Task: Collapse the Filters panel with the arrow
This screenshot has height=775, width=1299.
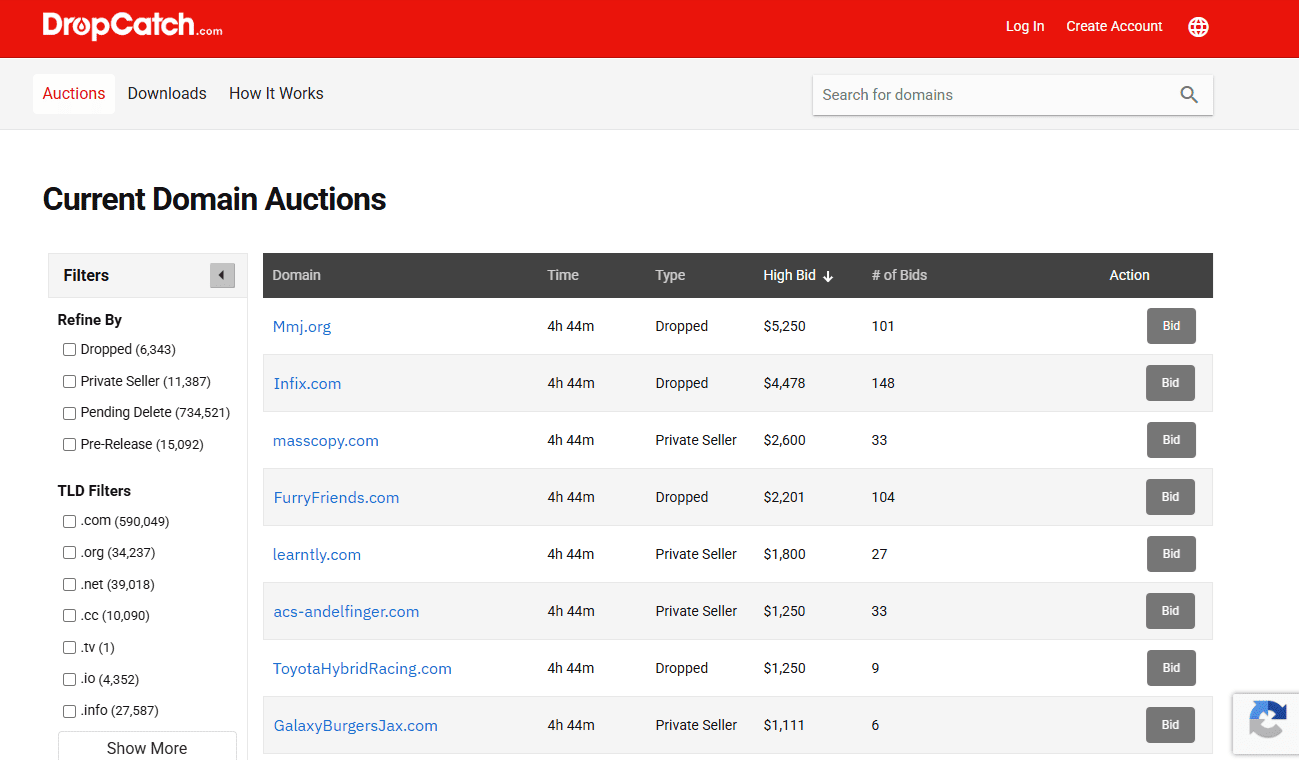Action: 222,275
